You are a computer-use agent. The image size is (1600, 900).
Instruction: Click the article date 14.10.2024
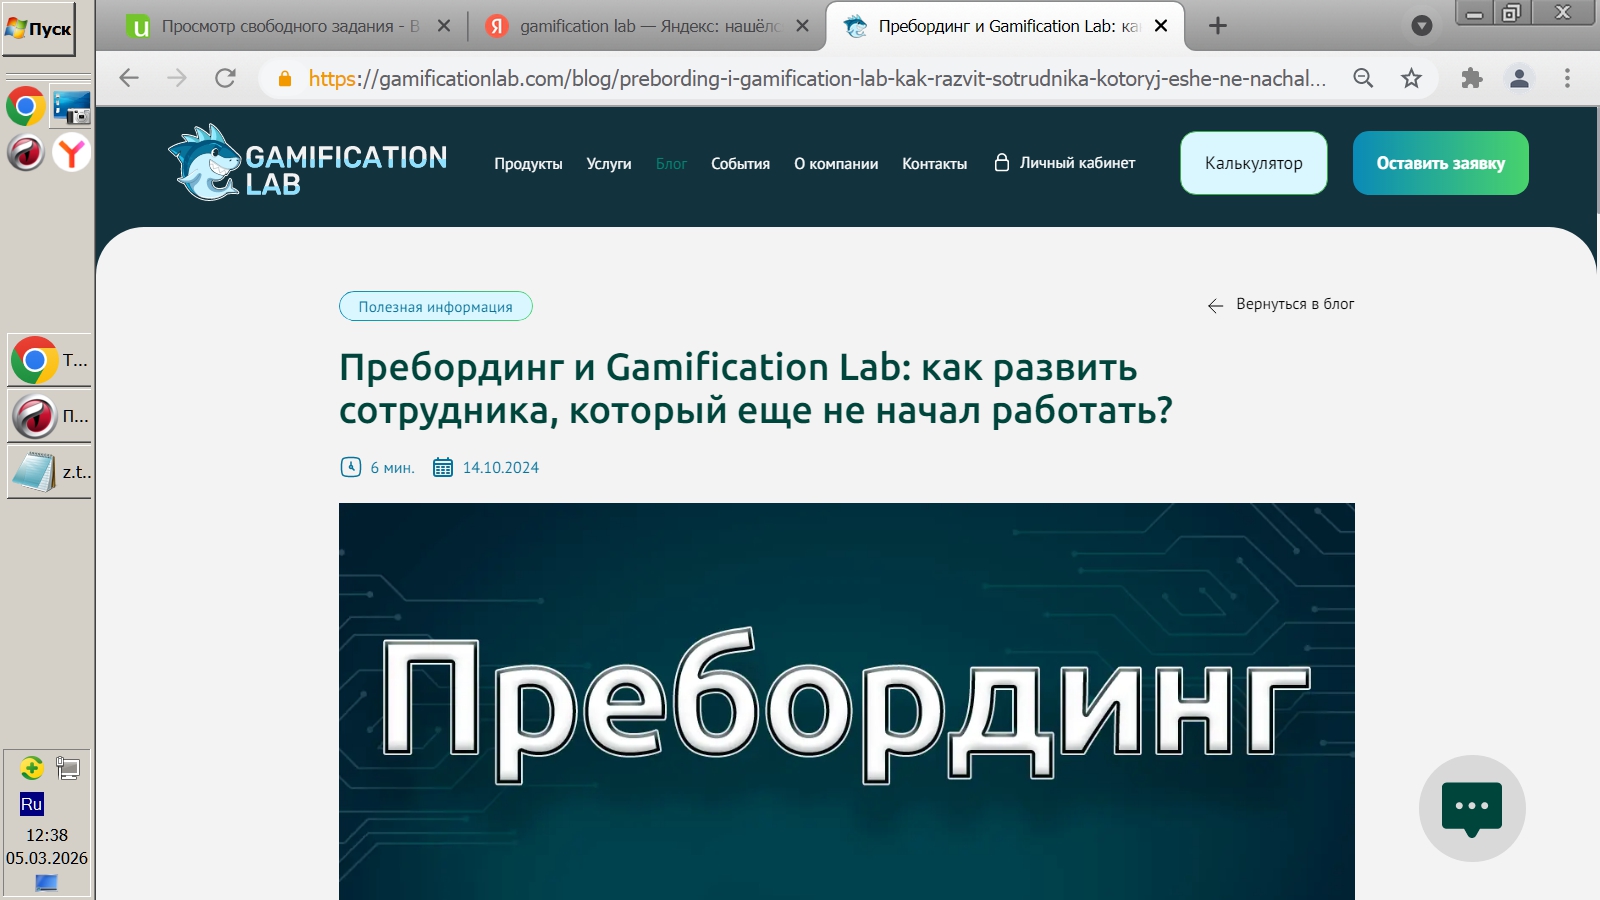coord(501,468)
